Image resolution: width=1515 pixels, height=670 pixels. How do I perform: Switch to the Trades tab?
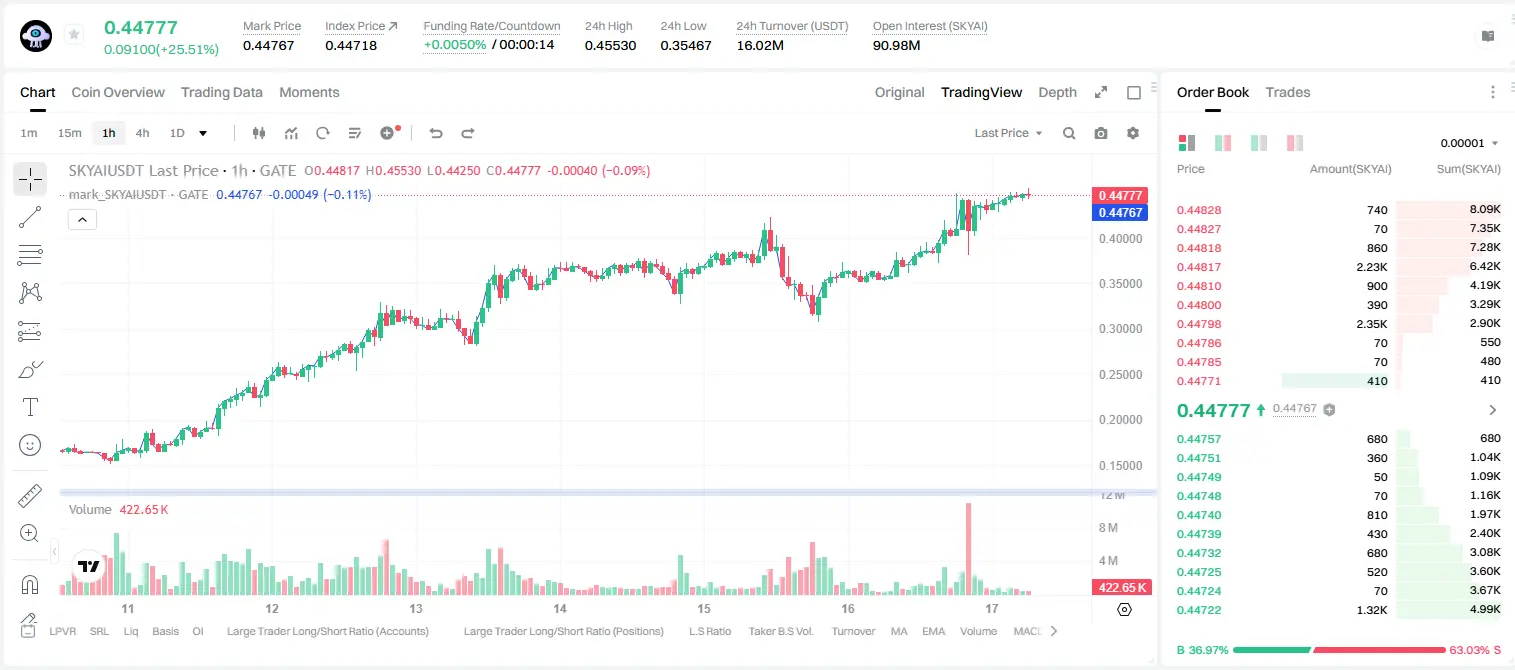coord(1288,92)
